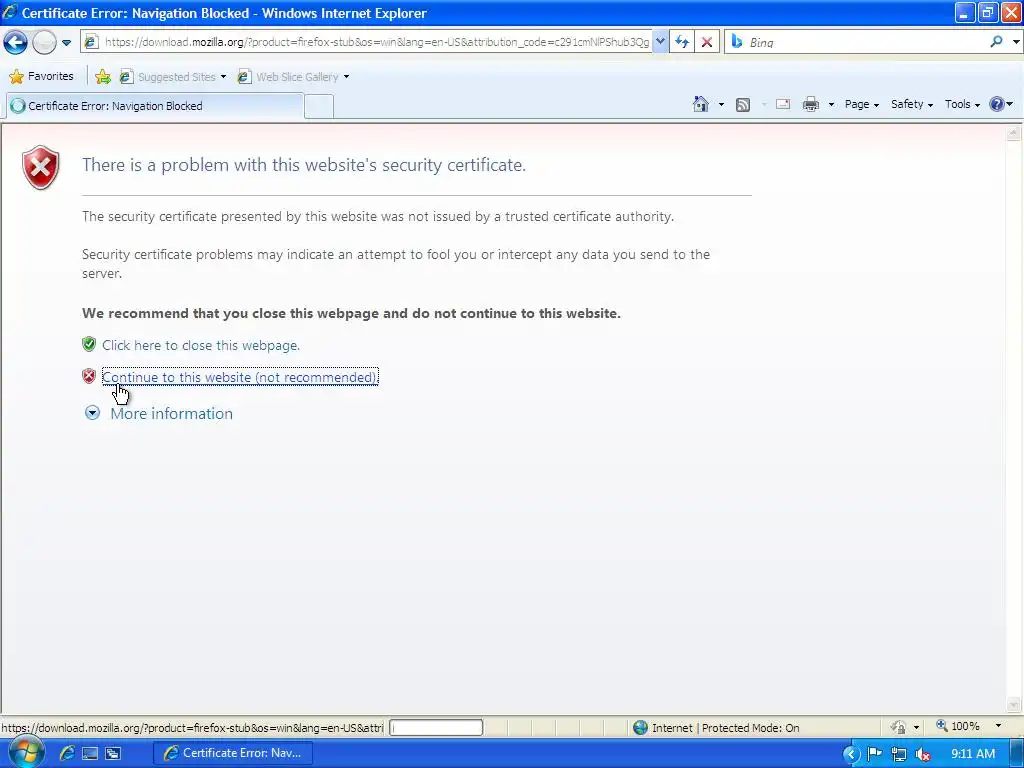Click the Refresh page icon

coord(682,42)
